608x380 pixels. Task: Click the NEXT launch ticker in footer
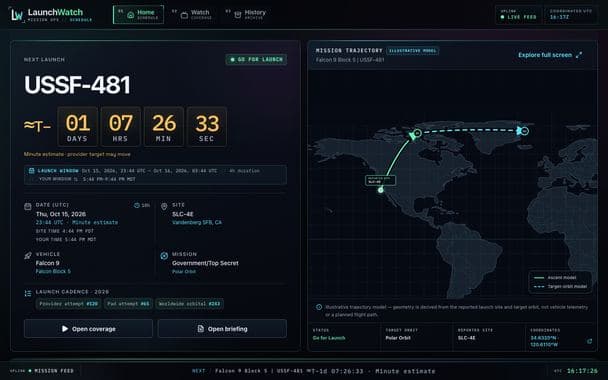pos(313,371)
